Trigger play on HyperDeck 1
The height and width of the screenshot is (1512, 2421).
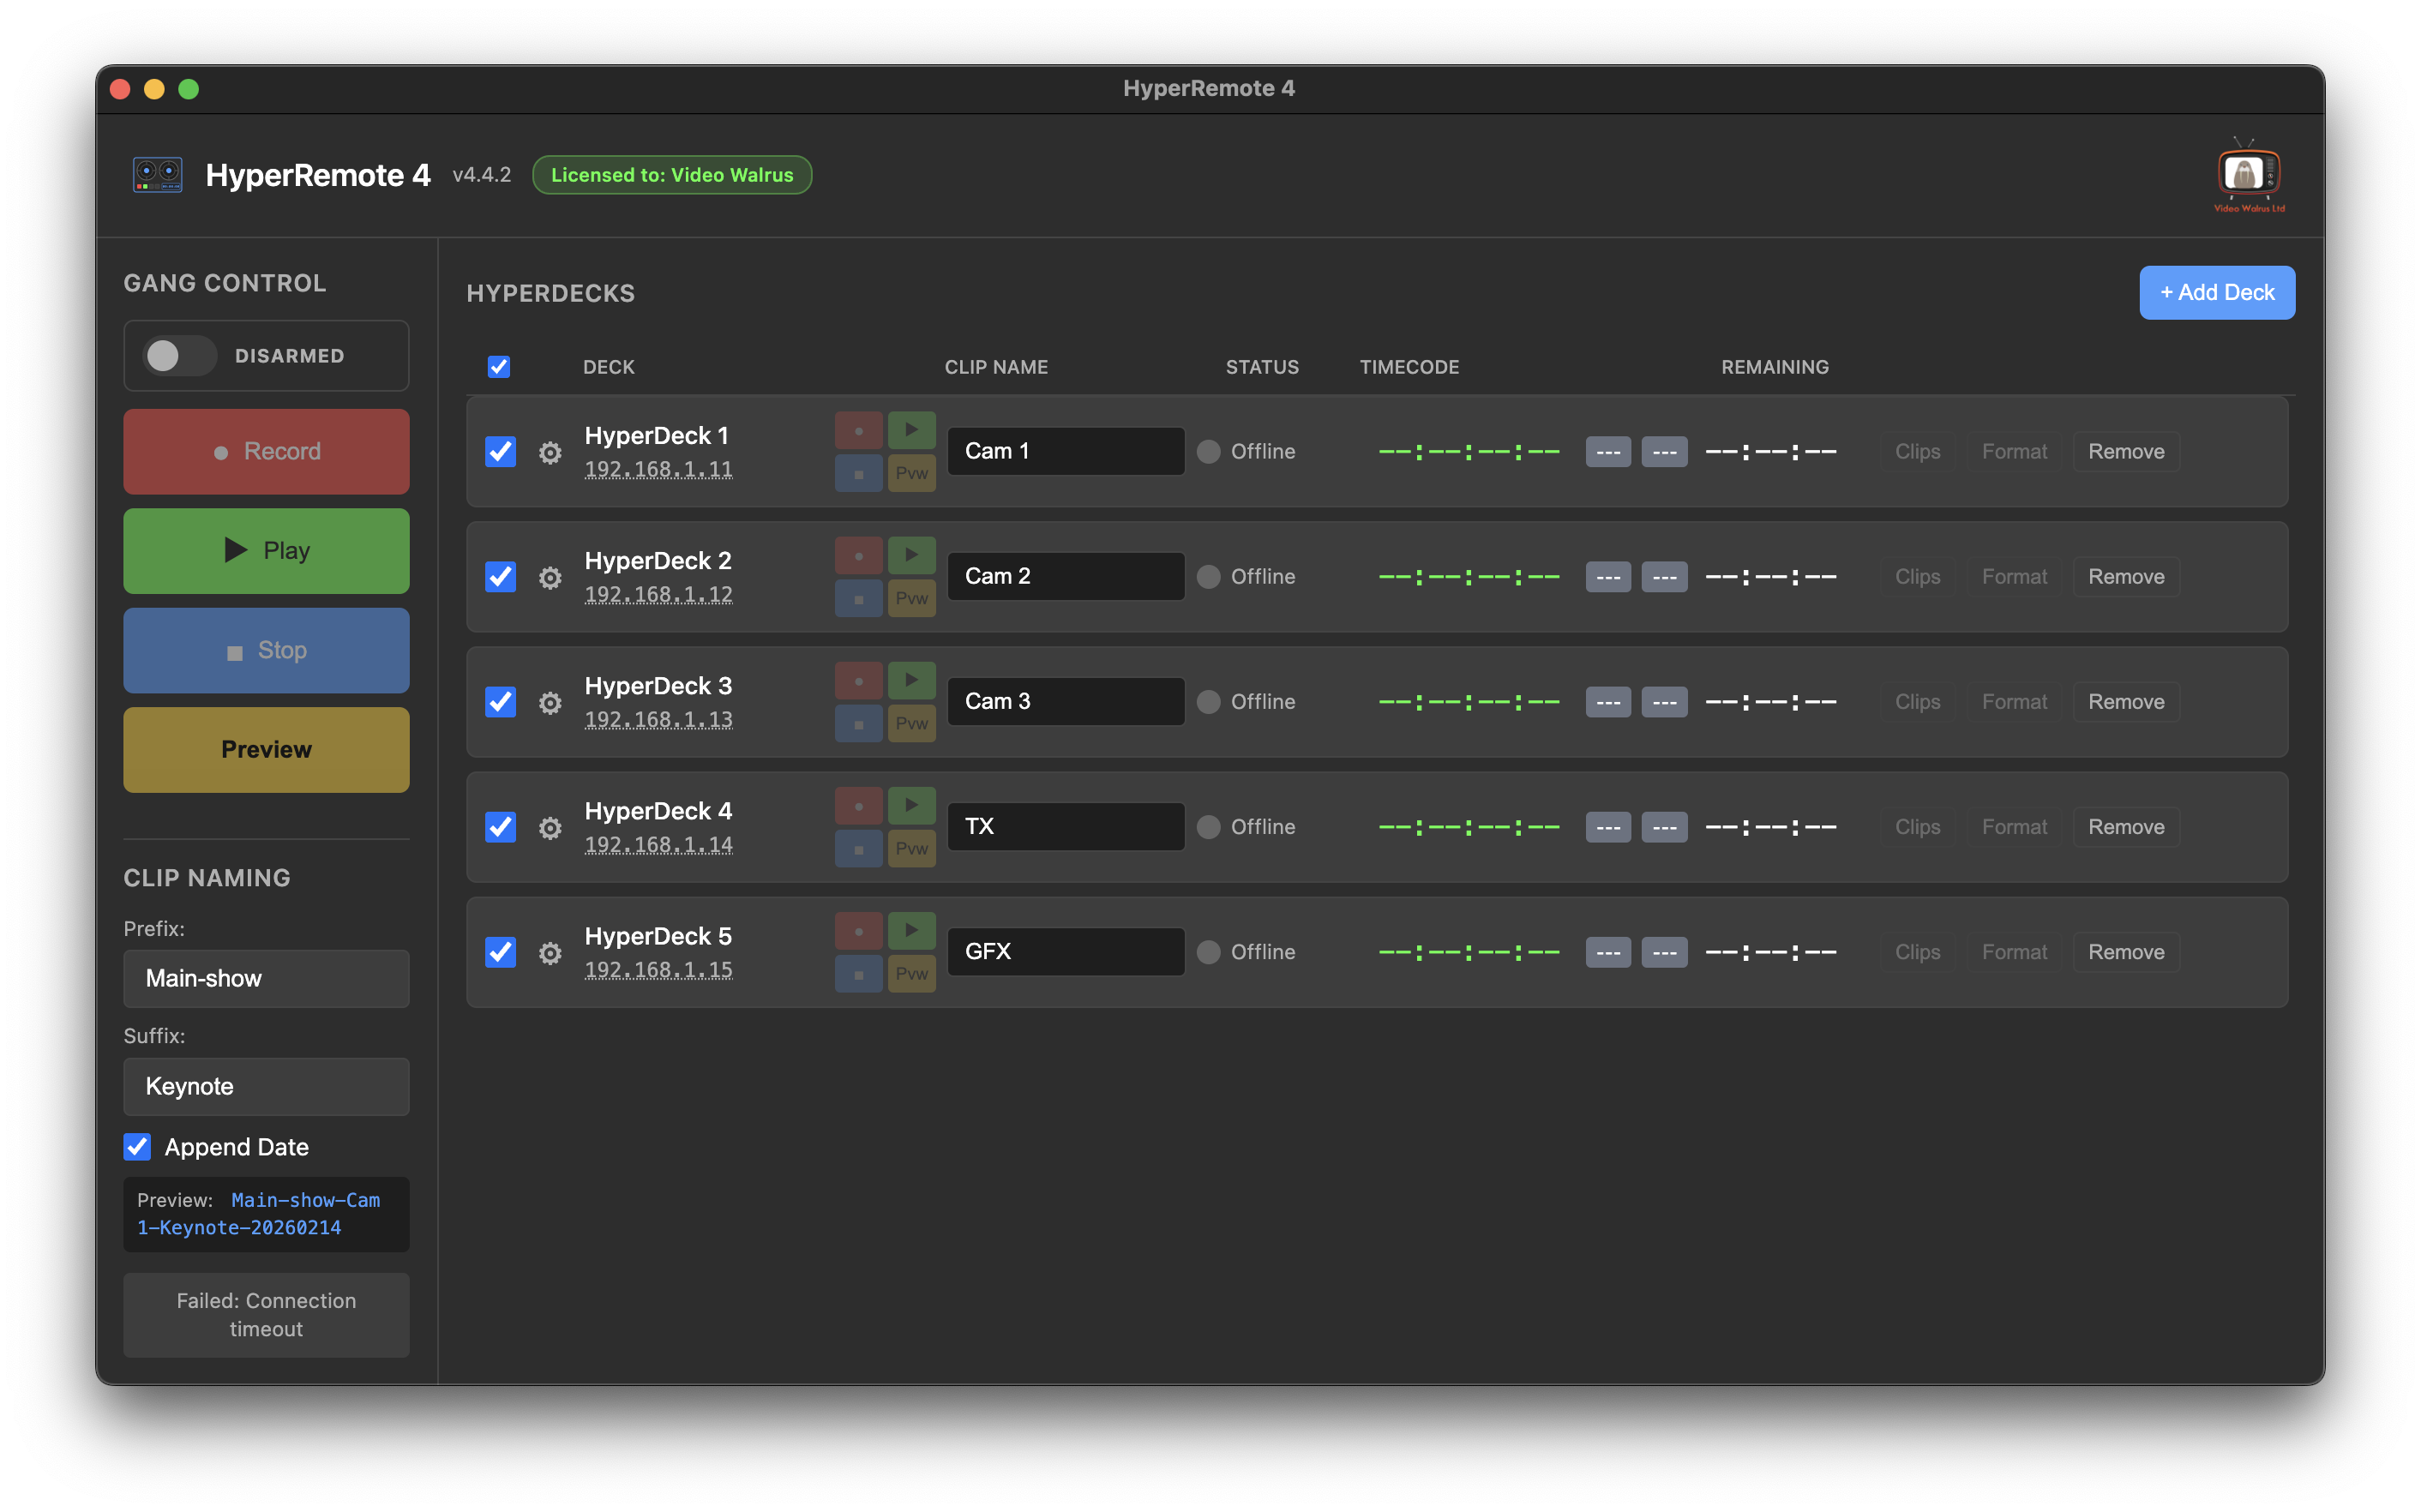tap(911, 430)
